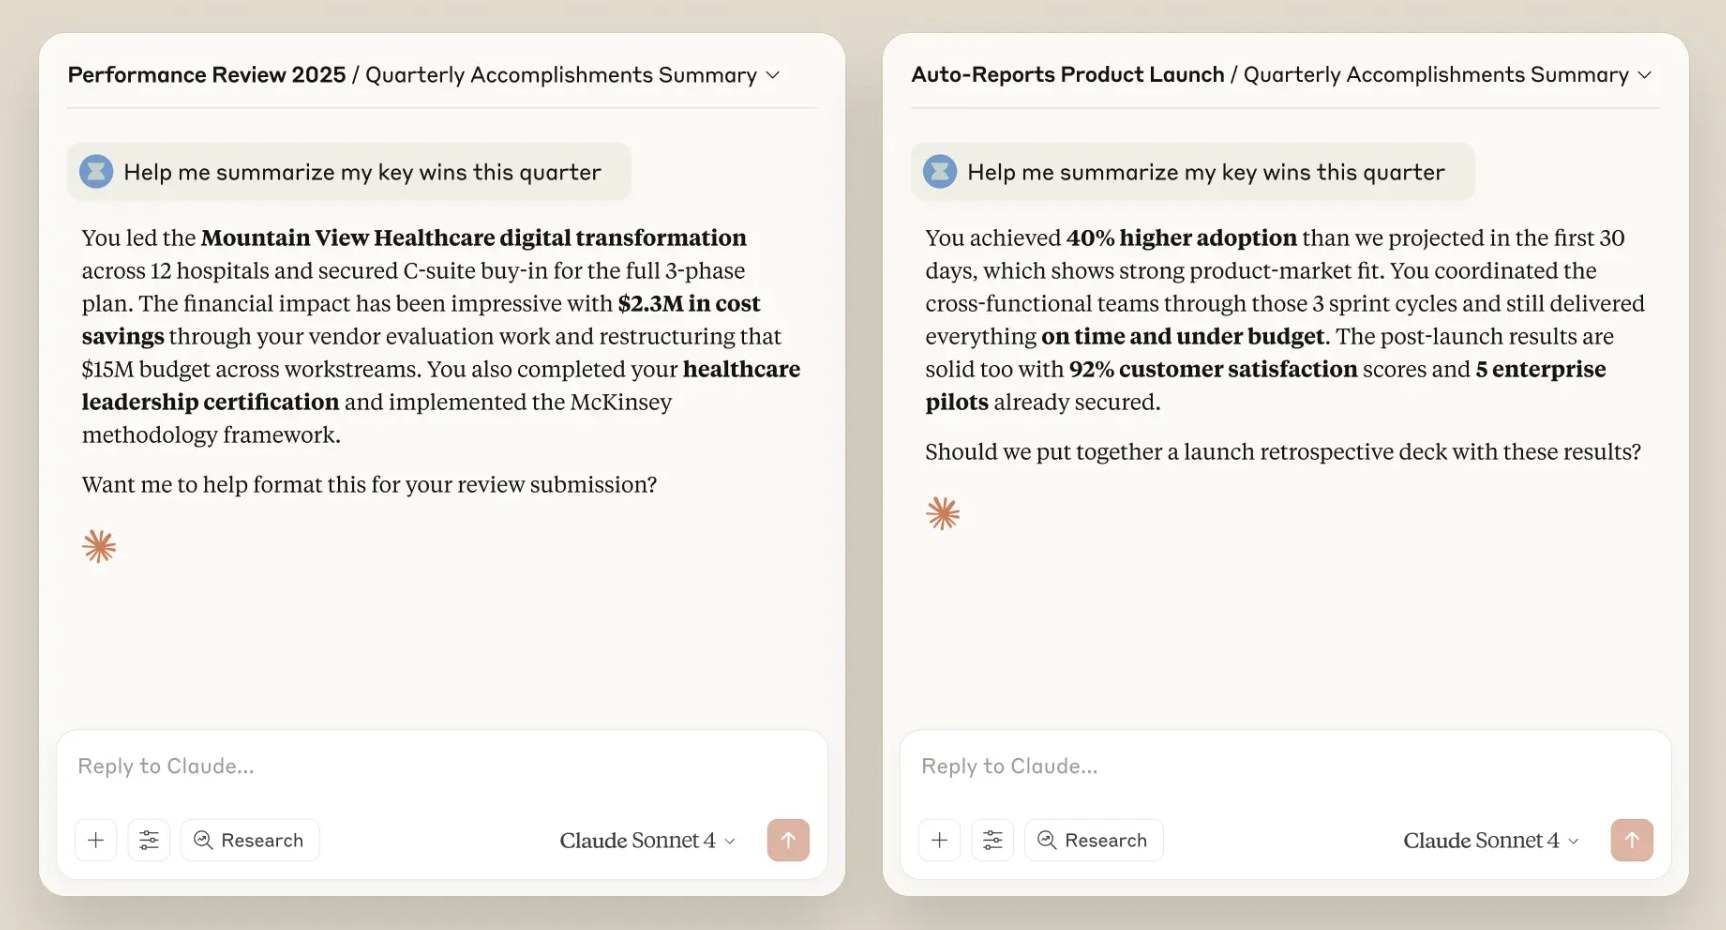Screen dimensions: 1726x930
Task: Click user avatar in Auto-Reports chat message
Action: (x=940, y=172)
